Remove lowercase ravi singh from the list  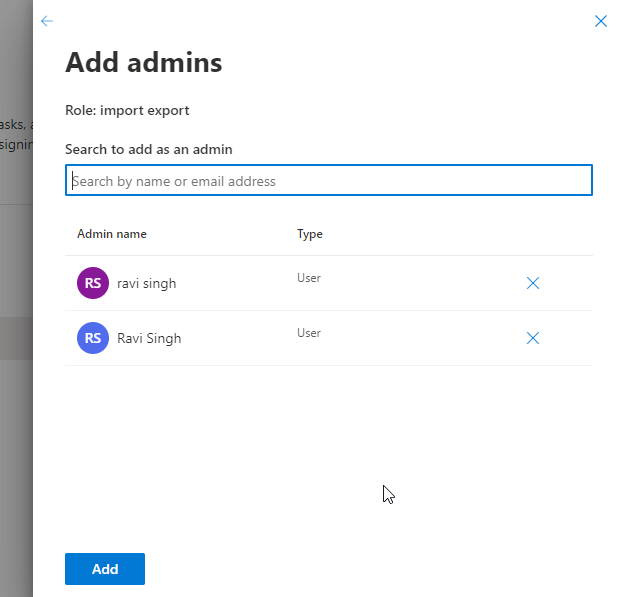533,283
